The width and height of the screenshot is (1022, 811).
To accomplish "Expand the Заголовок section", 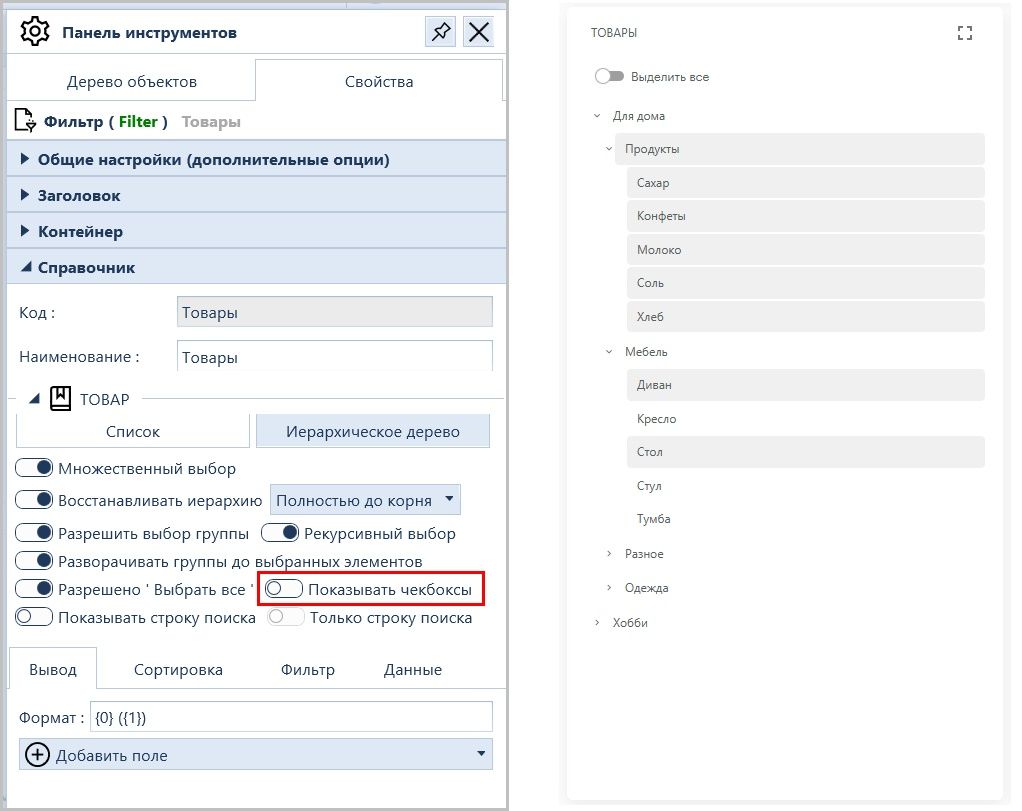I will pyautogui.click(x=25, y=195).
